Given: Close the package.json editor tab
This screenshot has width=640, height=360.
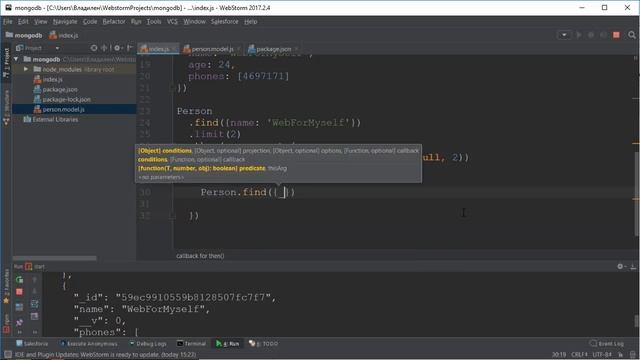Looking at the screenshot, I should (x=296, y=49).
